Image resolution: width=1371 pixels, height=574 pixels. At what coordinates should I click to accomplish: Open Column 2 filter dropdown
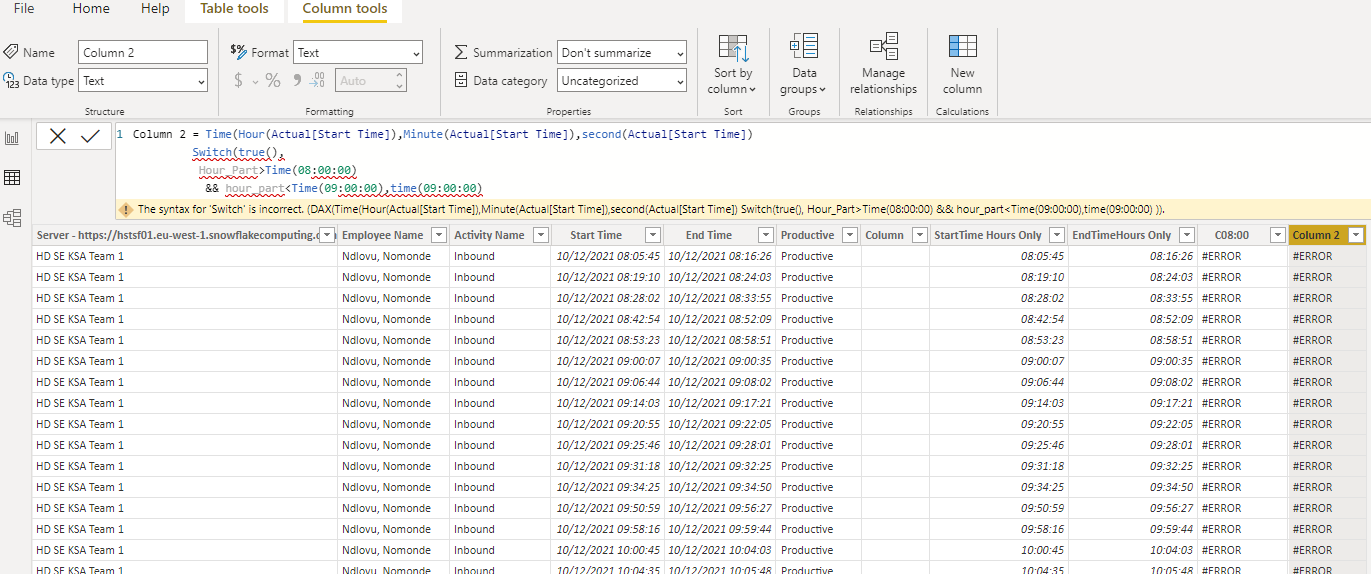[1356, 235]
